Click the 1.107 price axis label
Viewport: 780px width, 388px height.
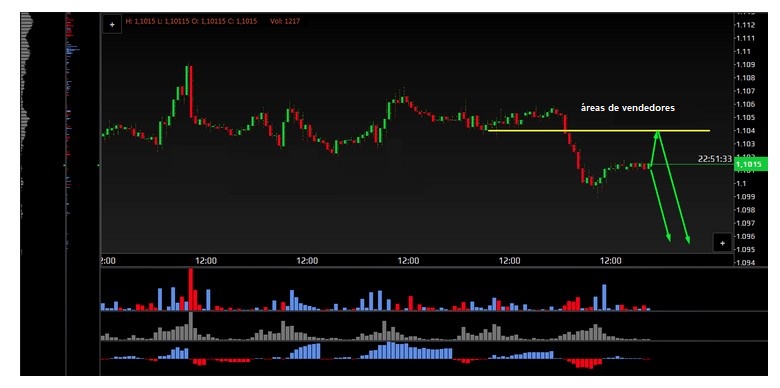coord(746,91)
